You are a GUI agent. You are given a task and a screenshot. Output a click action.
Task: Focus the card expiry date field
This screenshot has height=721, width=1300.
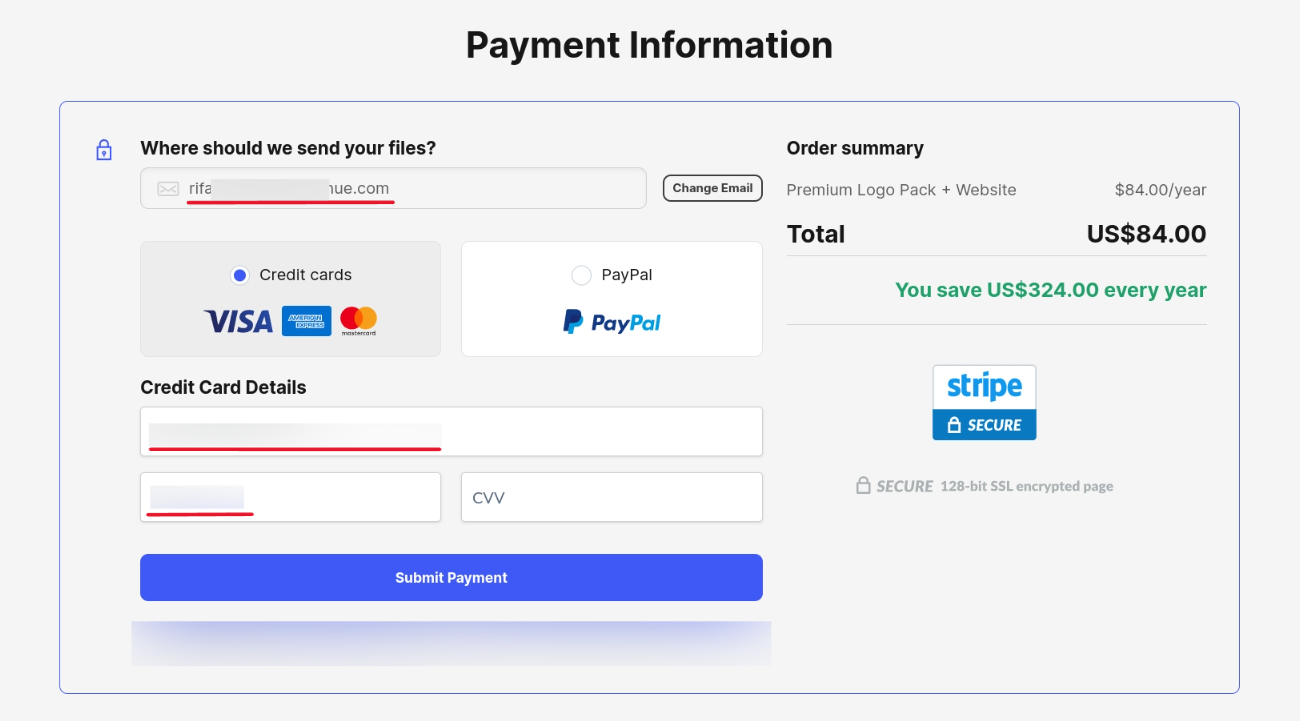tap(290, 497)
